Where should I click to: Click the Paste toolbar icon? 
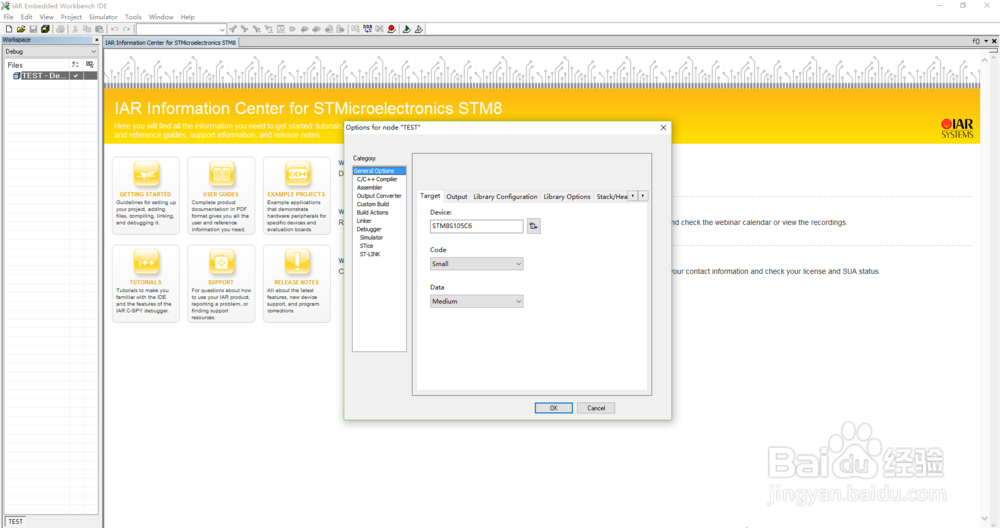(99, 29)
